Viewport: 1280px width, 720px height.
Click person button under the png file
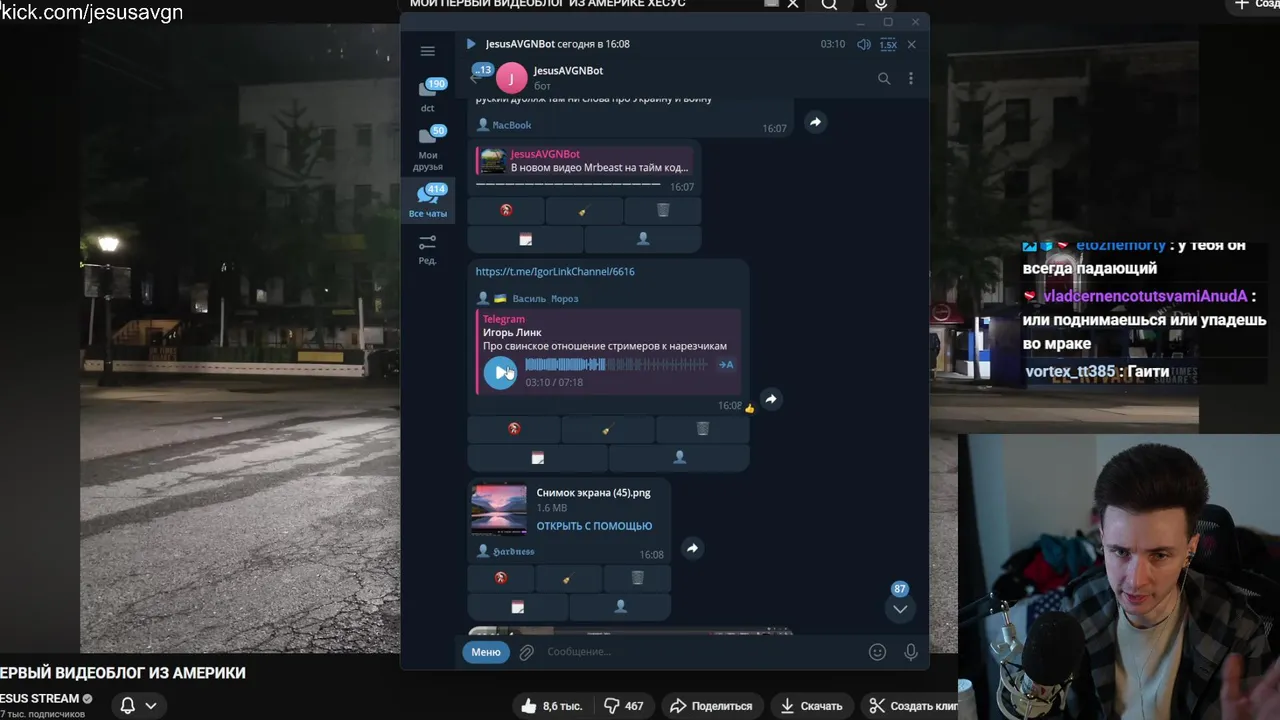(x=620, y=607)
